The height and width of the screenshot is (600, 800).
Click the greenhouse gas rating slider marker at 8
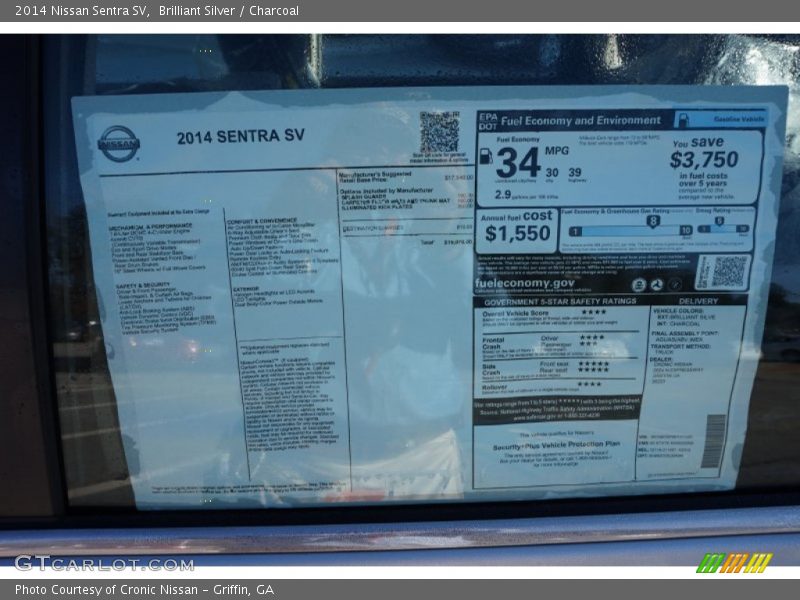click(x=652, y=219)
